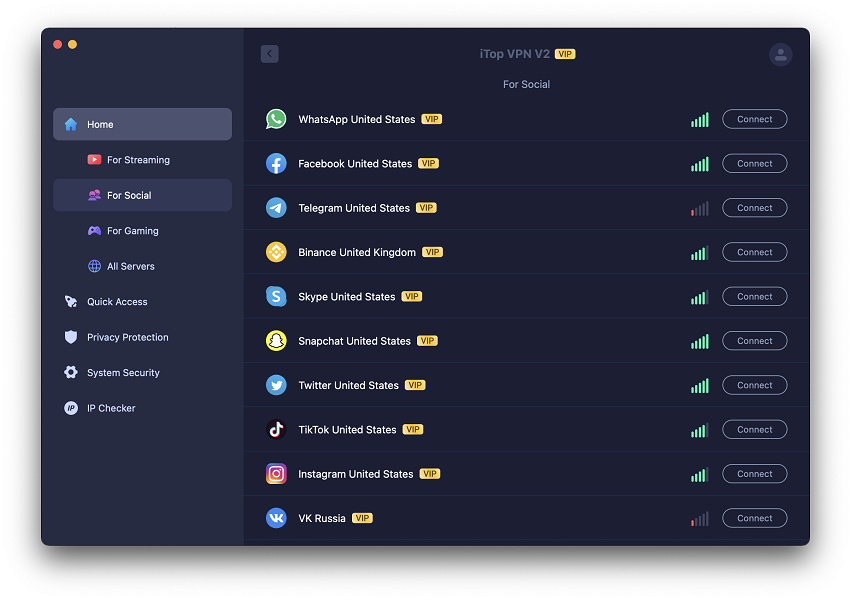Select 'TikTok United States' server name
Screen dimensions: 851x600
347,430
